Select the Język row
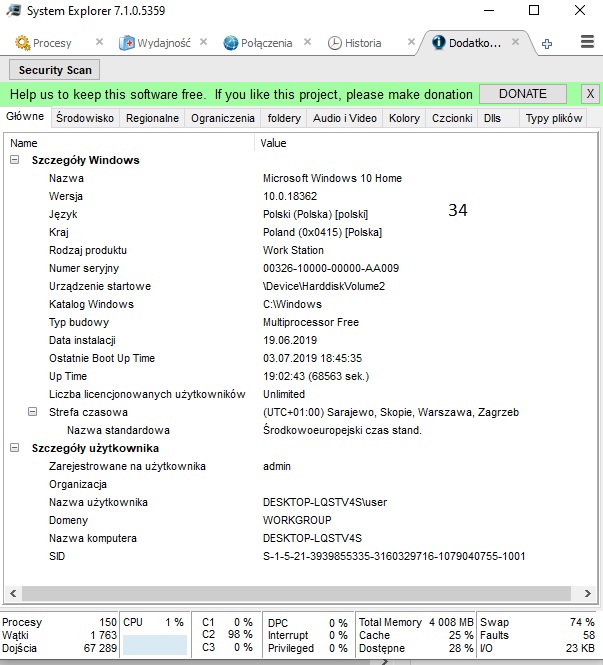 (300, 214)
